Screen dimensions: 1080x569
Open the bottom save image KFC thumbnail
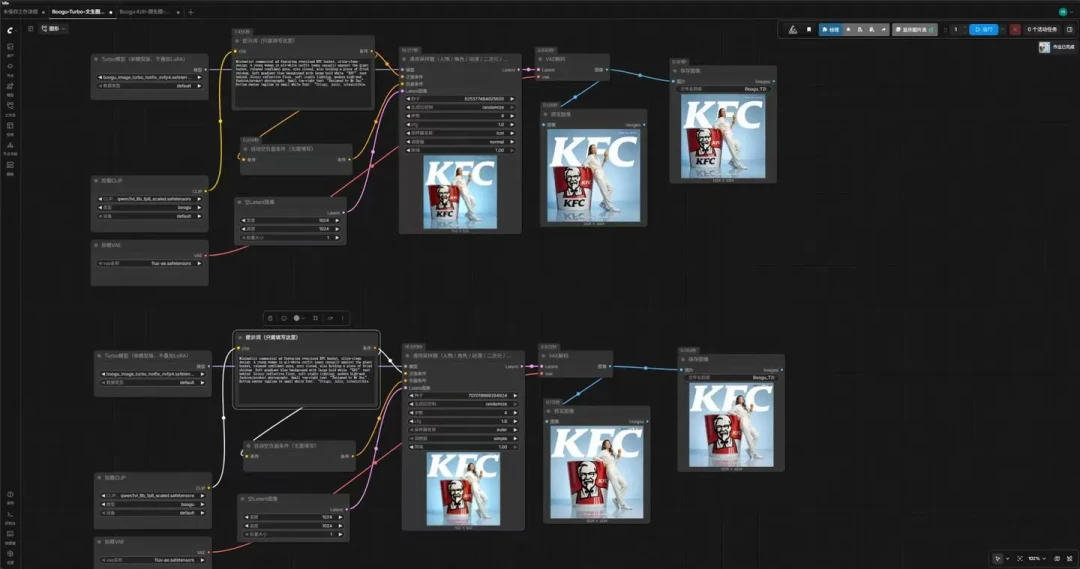tap(731, 425)
